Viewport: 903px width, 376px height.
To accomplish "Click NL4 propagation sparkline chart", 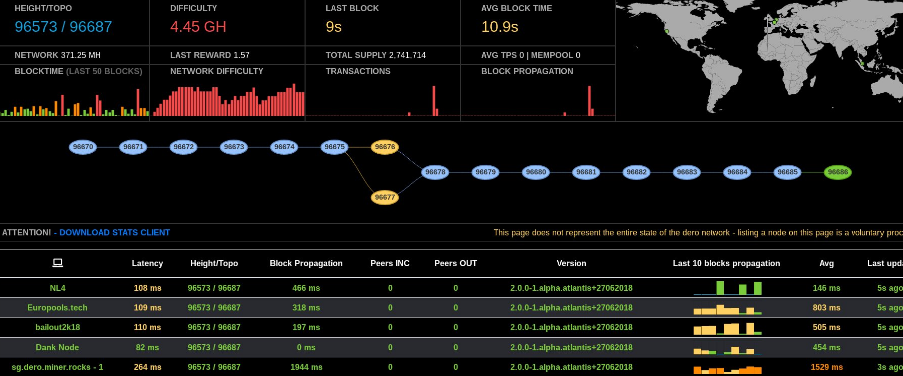I will [x=727, y=288].
